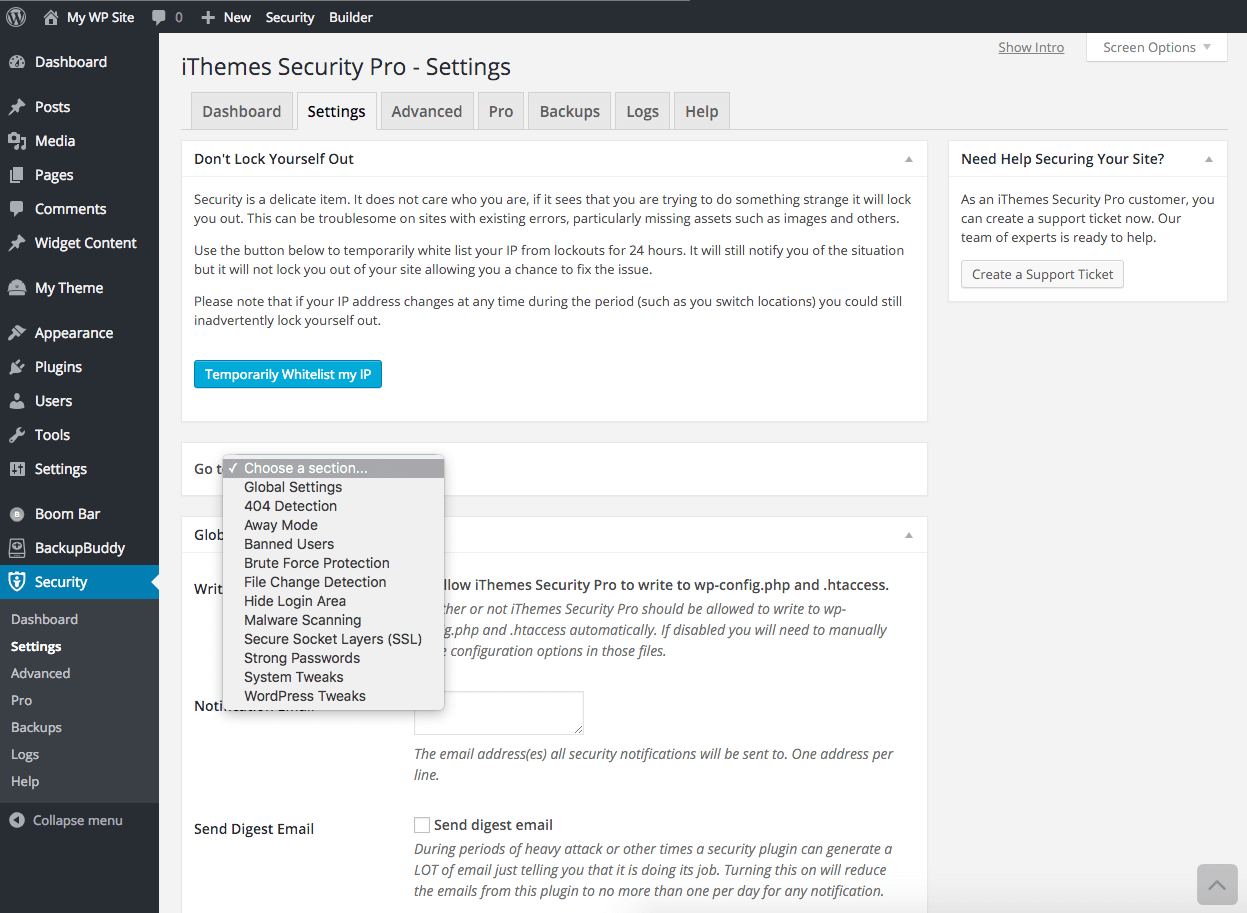Viewport: 1247px width, 913px height.
Task: Switch to the Dashboard tab
Action: 242,111
